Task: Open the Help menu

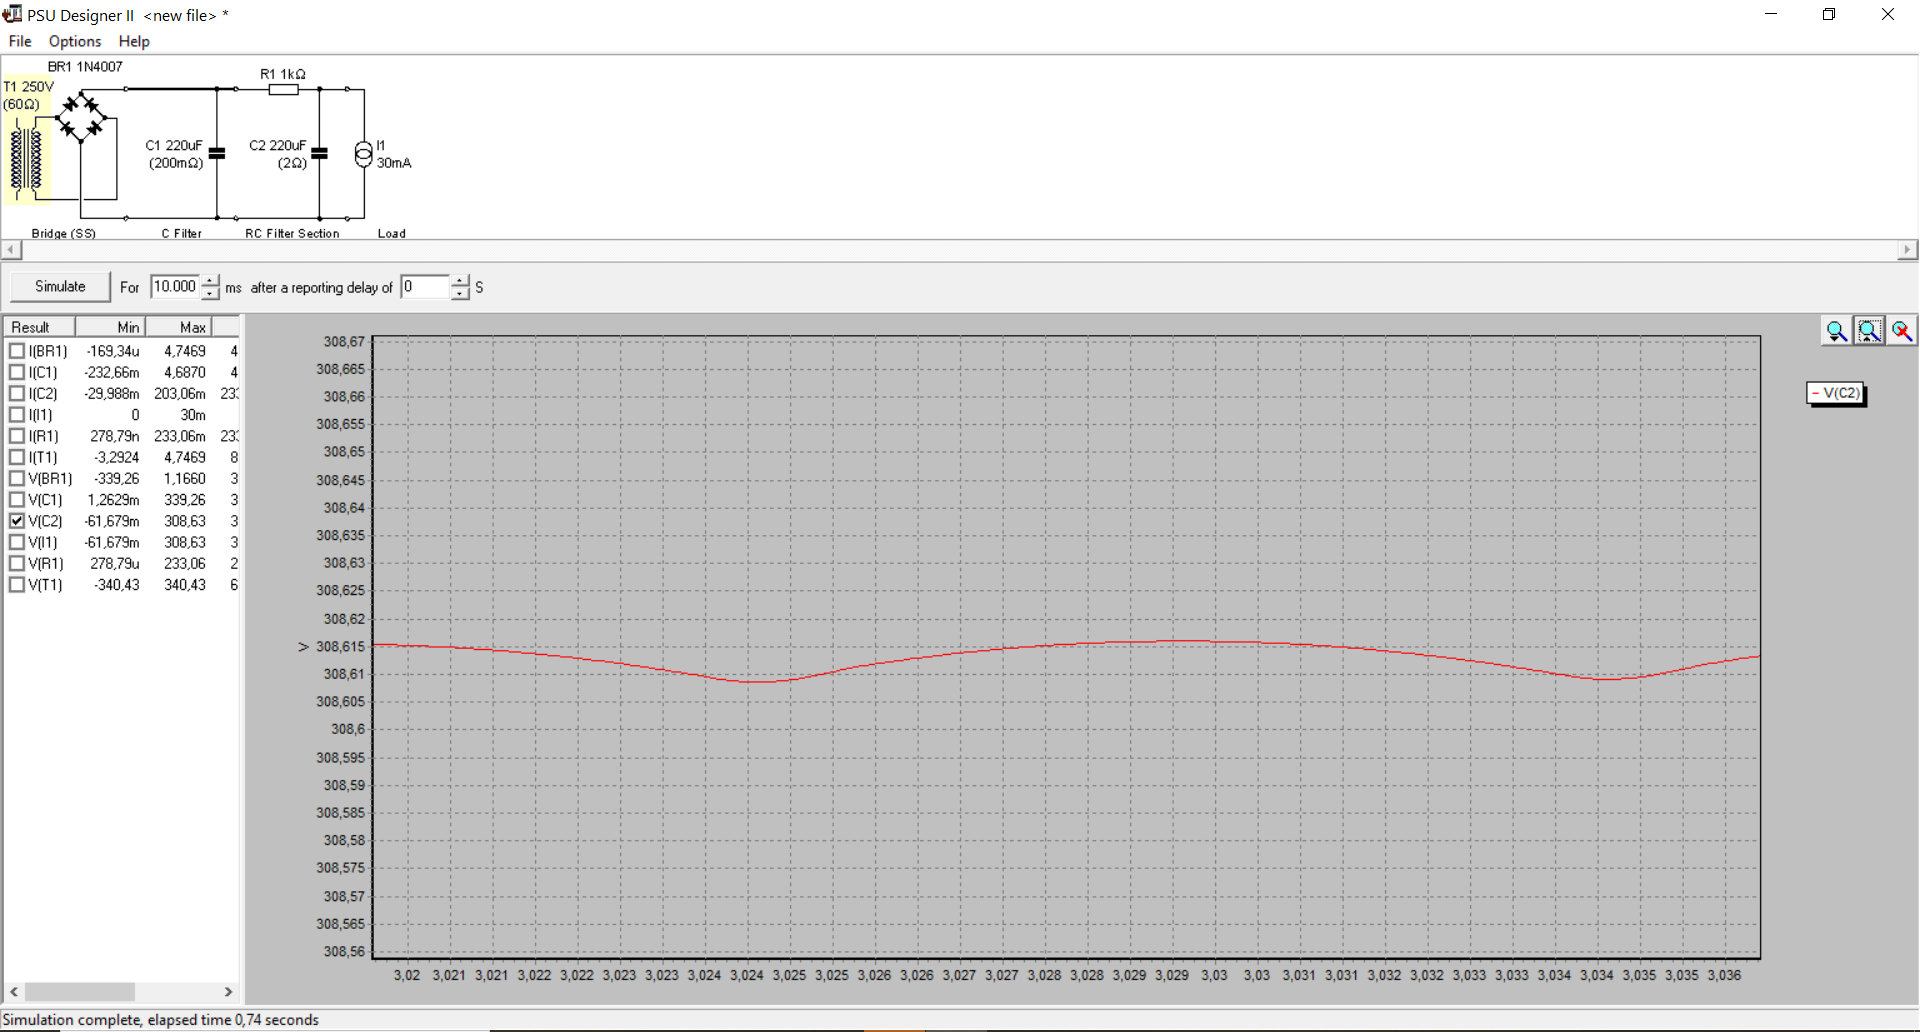Action: [x=134, y=41]
